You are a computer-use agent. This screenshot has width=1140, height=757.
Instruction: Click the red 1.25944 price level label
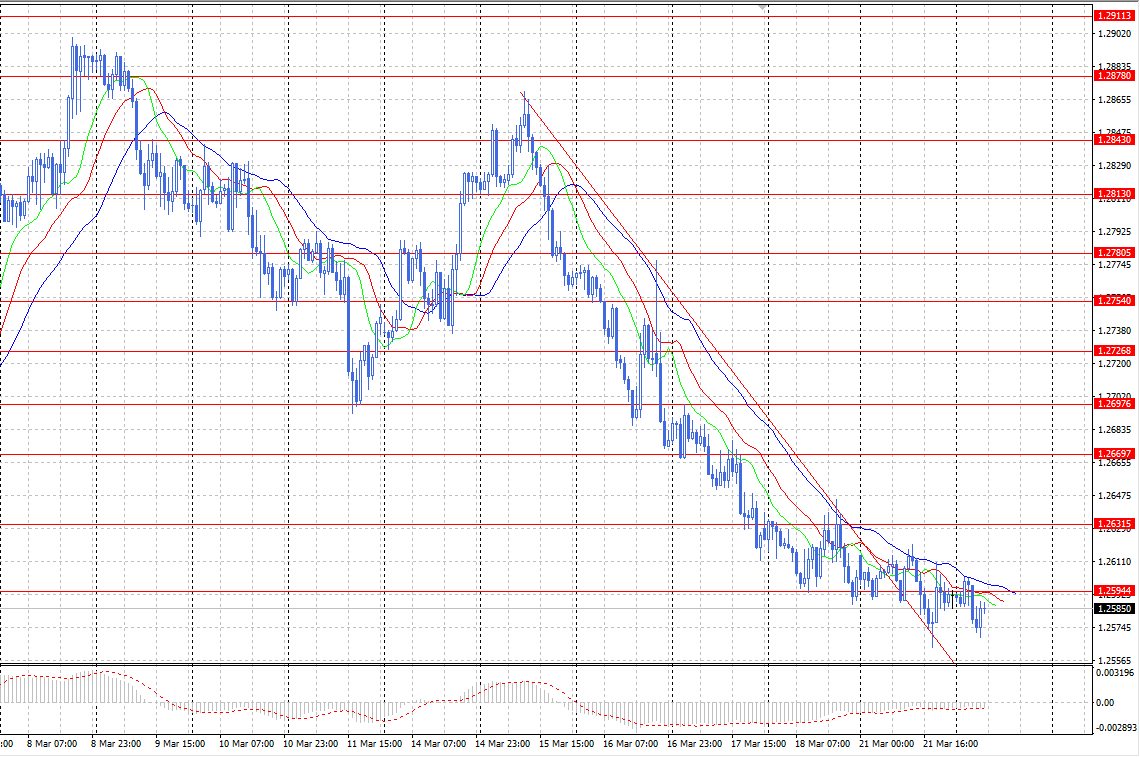[1114, 591]
